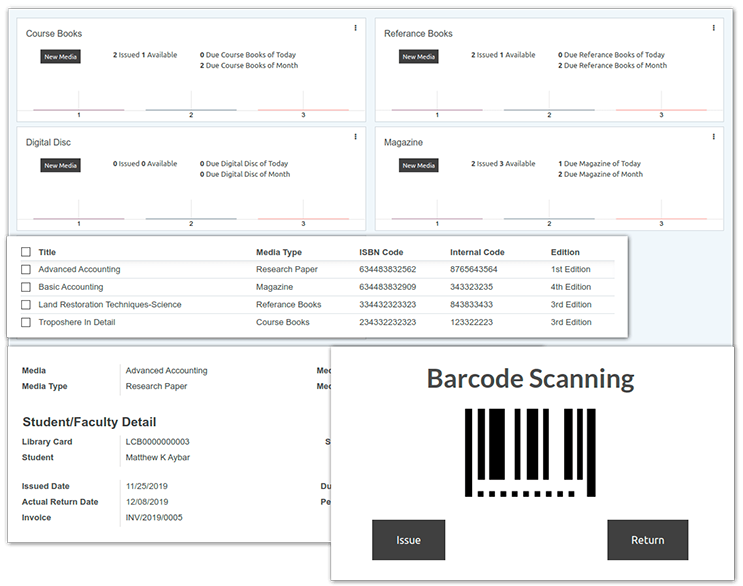Viewport: 743px width, 586px height.
Task: Click Referance Books media type cell
Action: [289, 305]
